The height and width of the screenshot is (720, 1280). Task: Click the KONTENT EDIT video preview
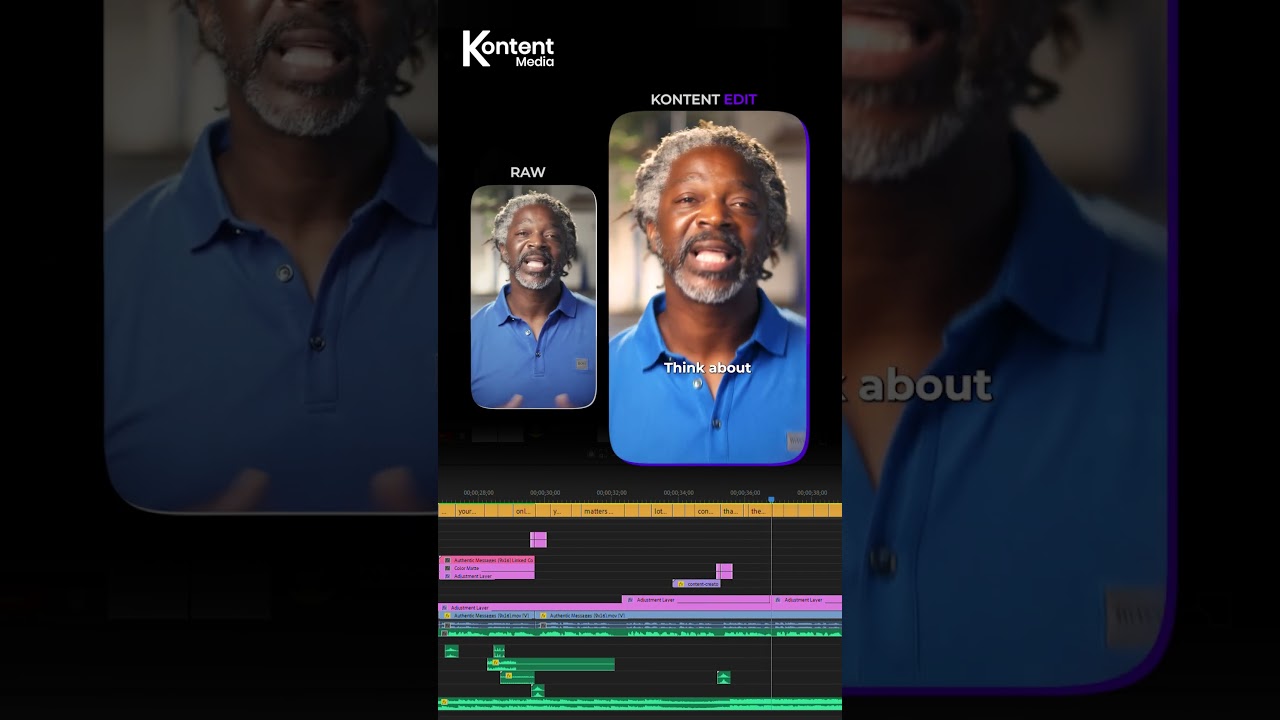708,288
